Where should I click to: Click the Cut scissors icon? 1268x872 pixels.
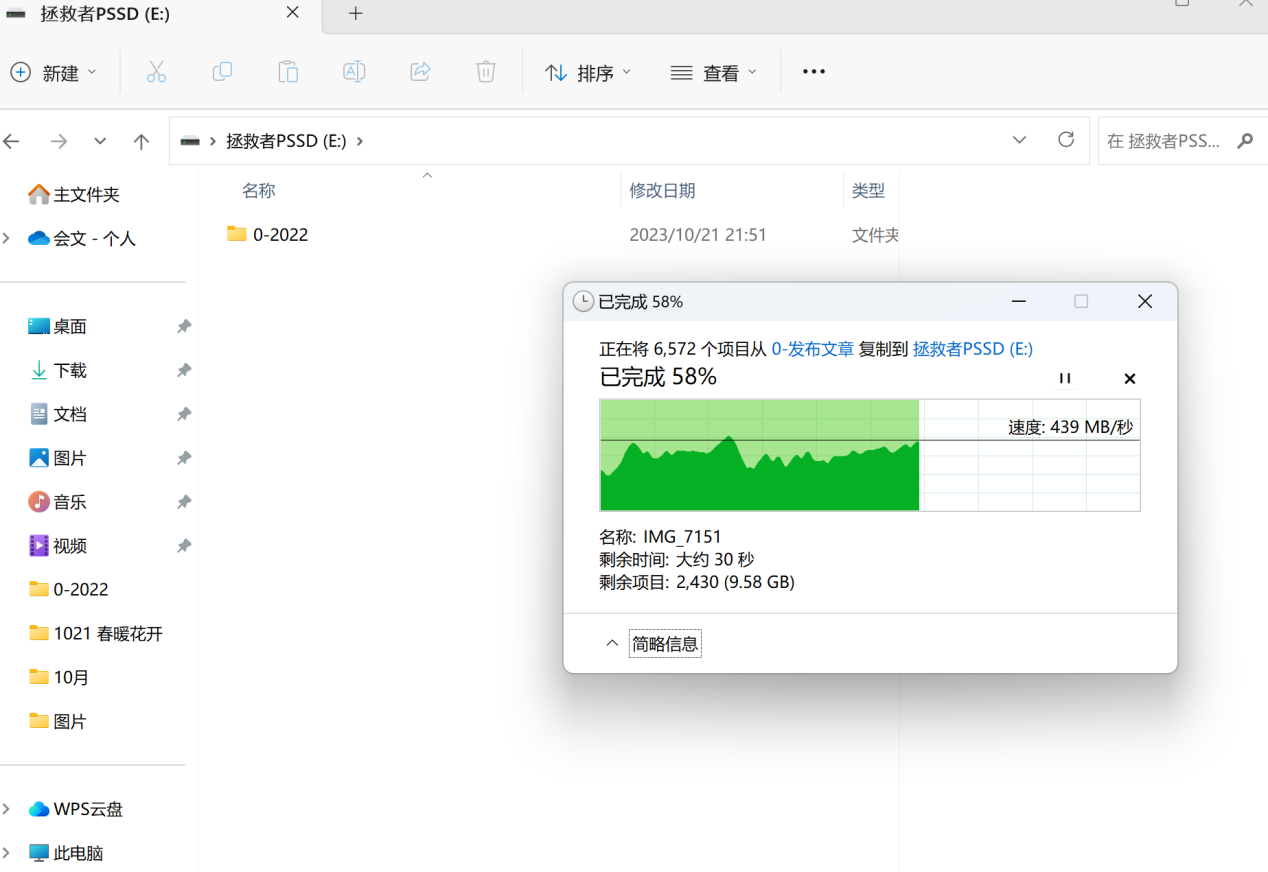[x=156, y=72]
